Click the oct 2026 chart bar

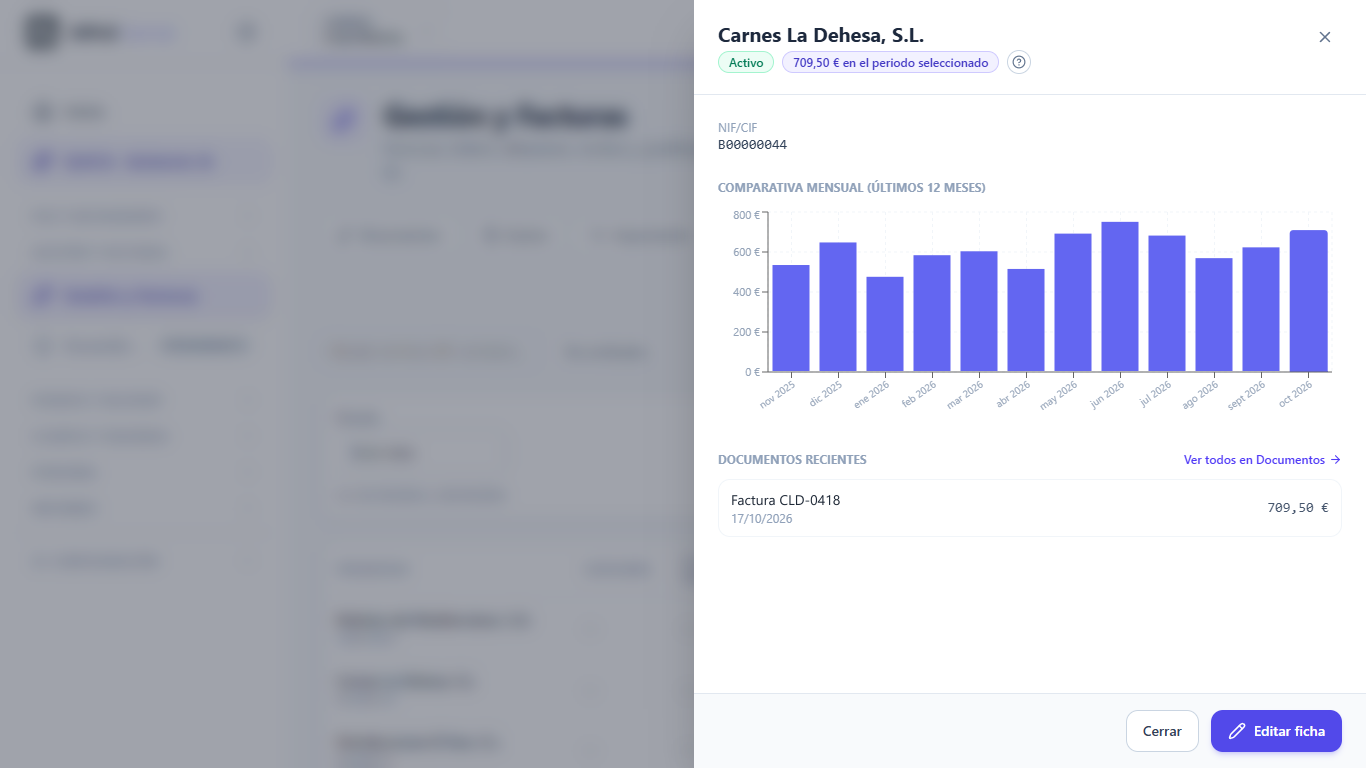coord(1309,301)
